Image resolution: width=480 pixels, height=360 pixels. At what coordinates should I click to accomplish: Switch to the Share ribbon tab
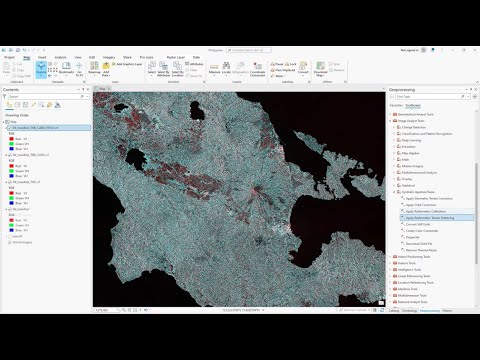127,57
